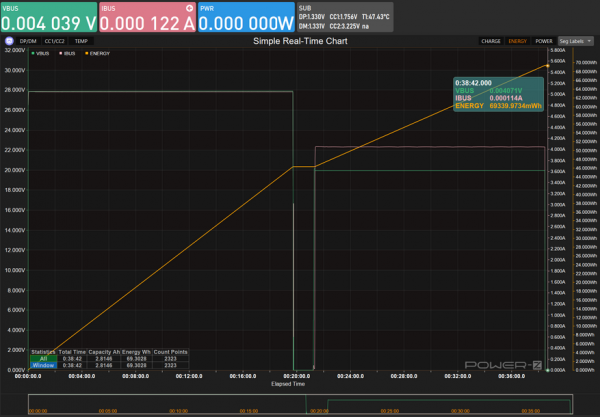Select the pink IBUS current readout panel

tap(148, 17)
